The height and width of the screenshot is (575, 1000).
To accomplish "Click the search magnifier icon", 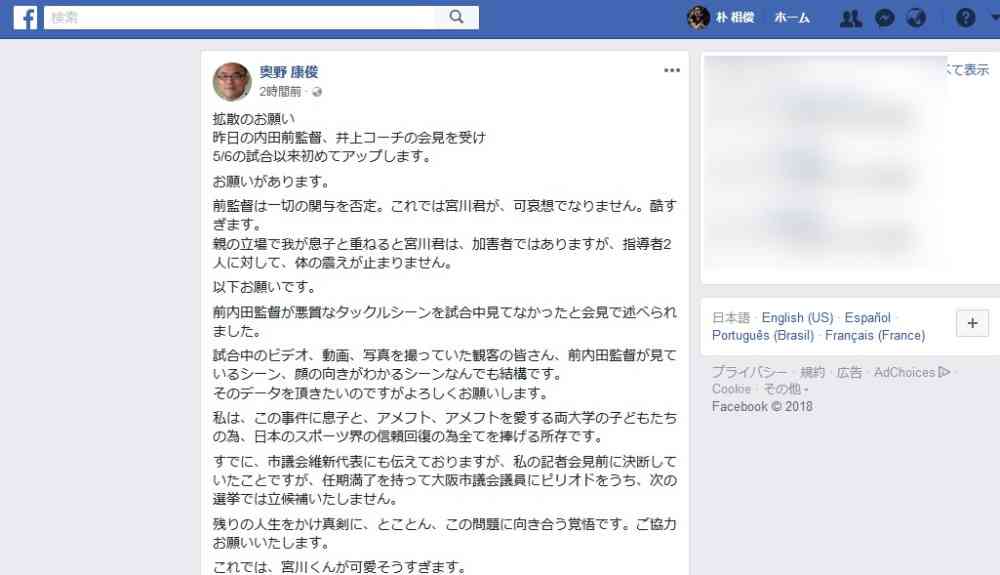I will click(x=457, y=17).
